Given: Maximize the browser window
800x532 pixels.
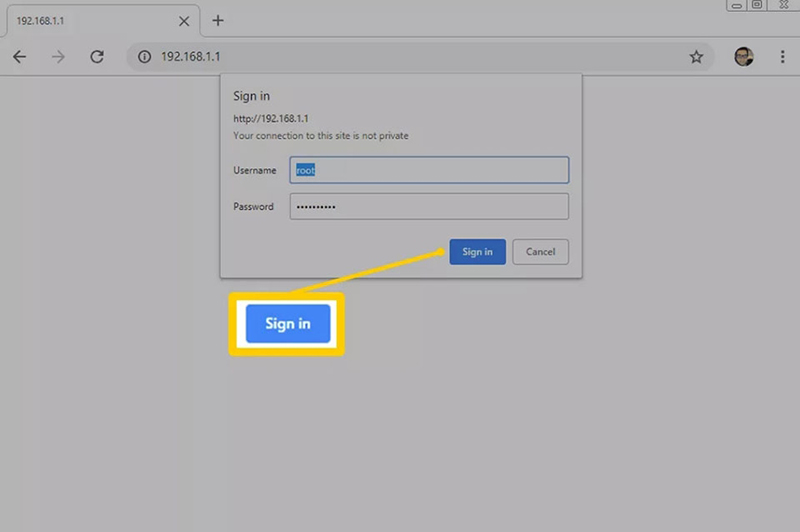Looking at the screenshot, I should pyautogui.click(x=756, y=5).
